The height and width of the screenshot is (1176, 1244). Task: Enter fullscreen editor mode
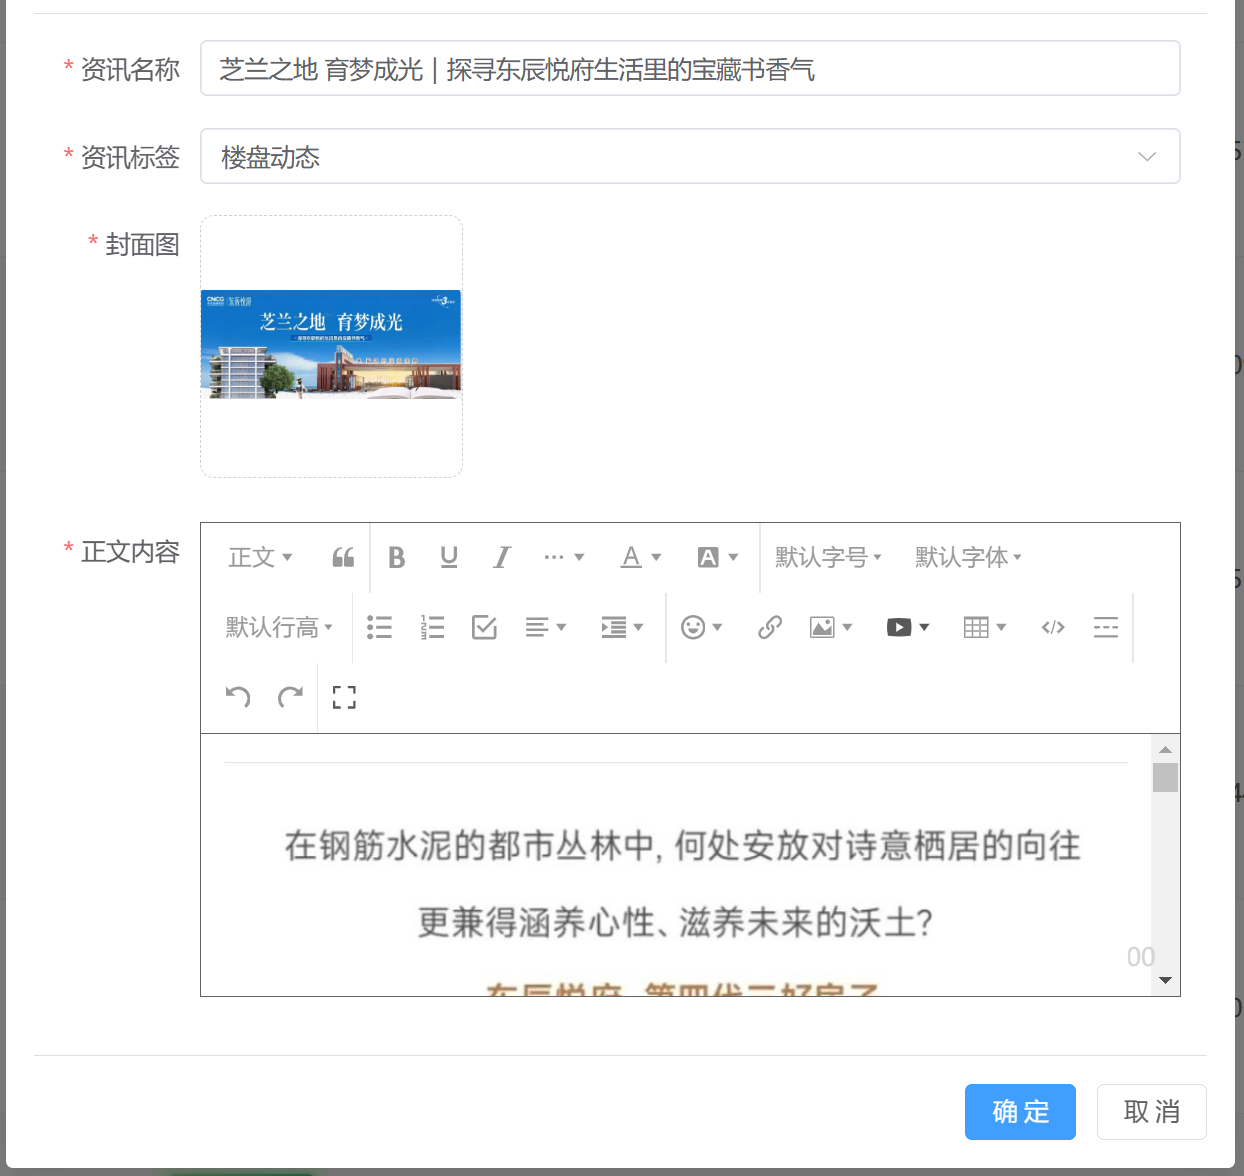pyautogui.click(x=344, y=697)
